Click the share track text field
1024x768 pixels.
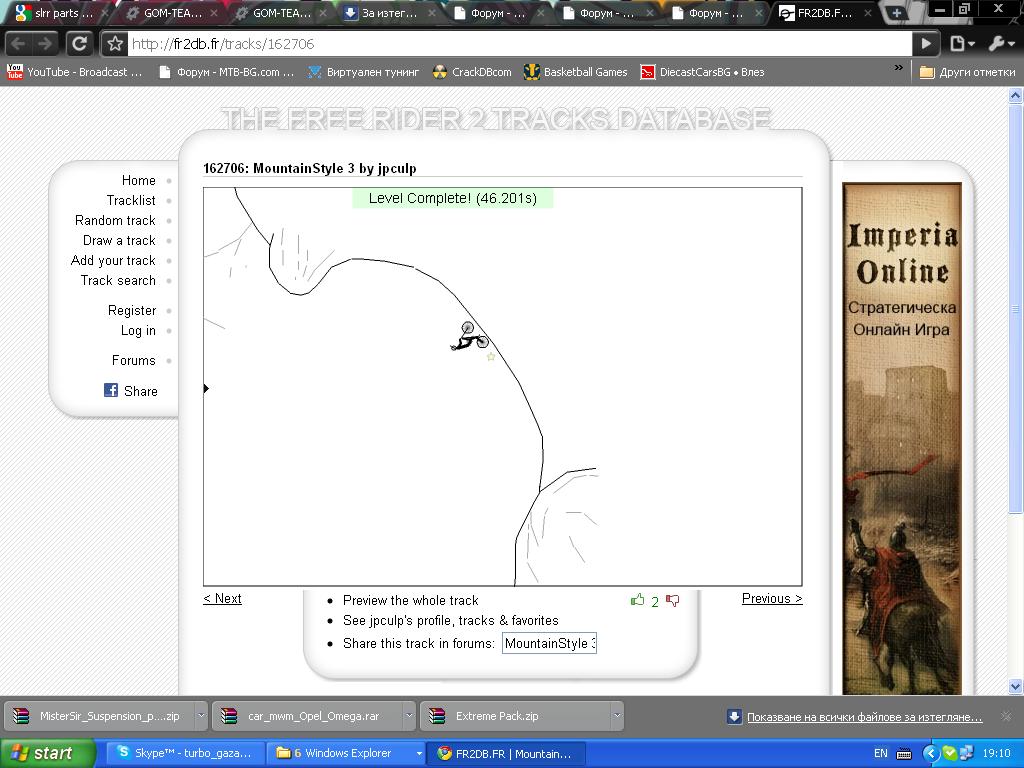[x=549, y=643]
